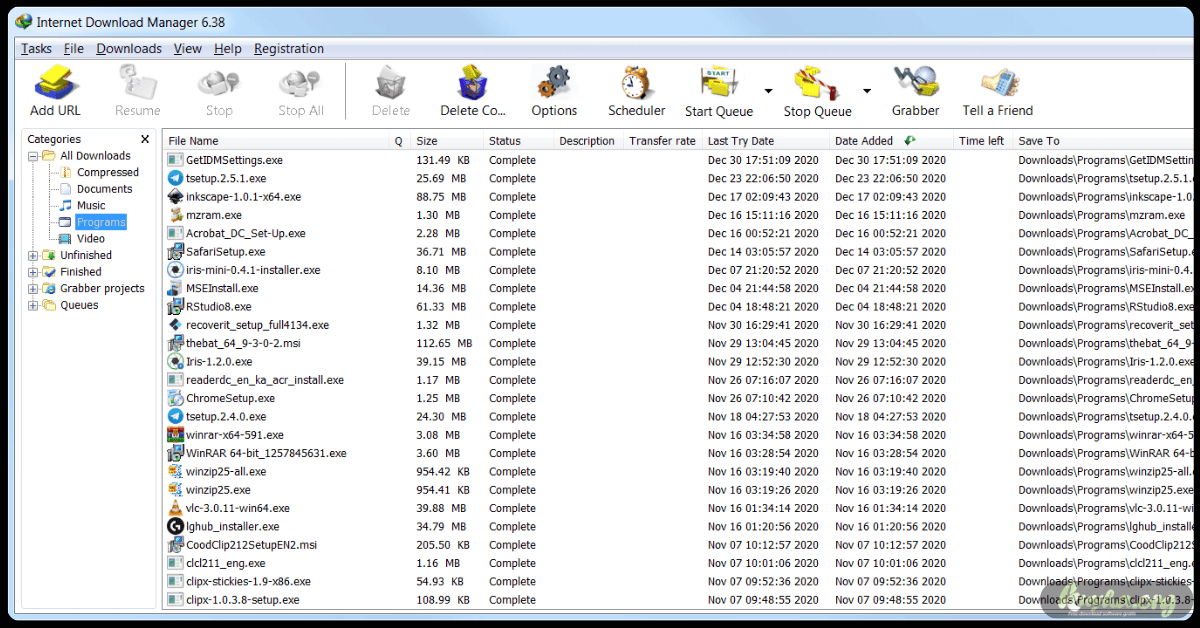Select the GetIDMSettings.exe file icon
This screenshot has height=628, width=1200.
click(x=175, y=160)
